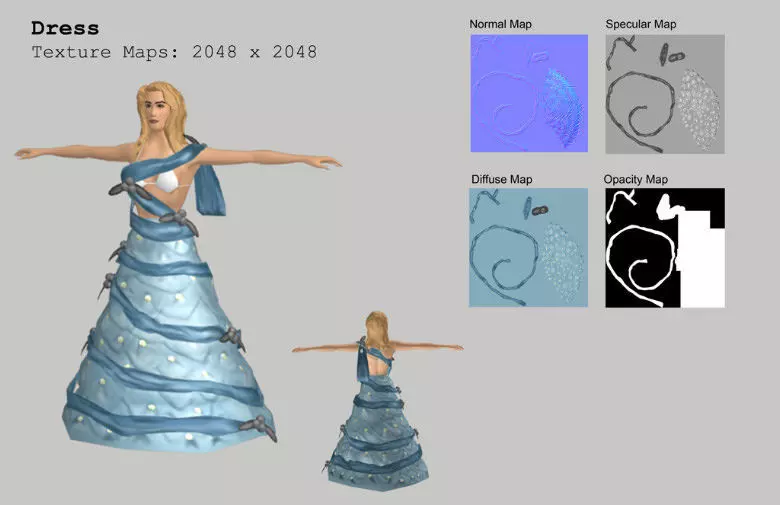Screen dimensions: 780x505
Task: Click the 'Normal Map' label
Action: click(x=500, y=24)
